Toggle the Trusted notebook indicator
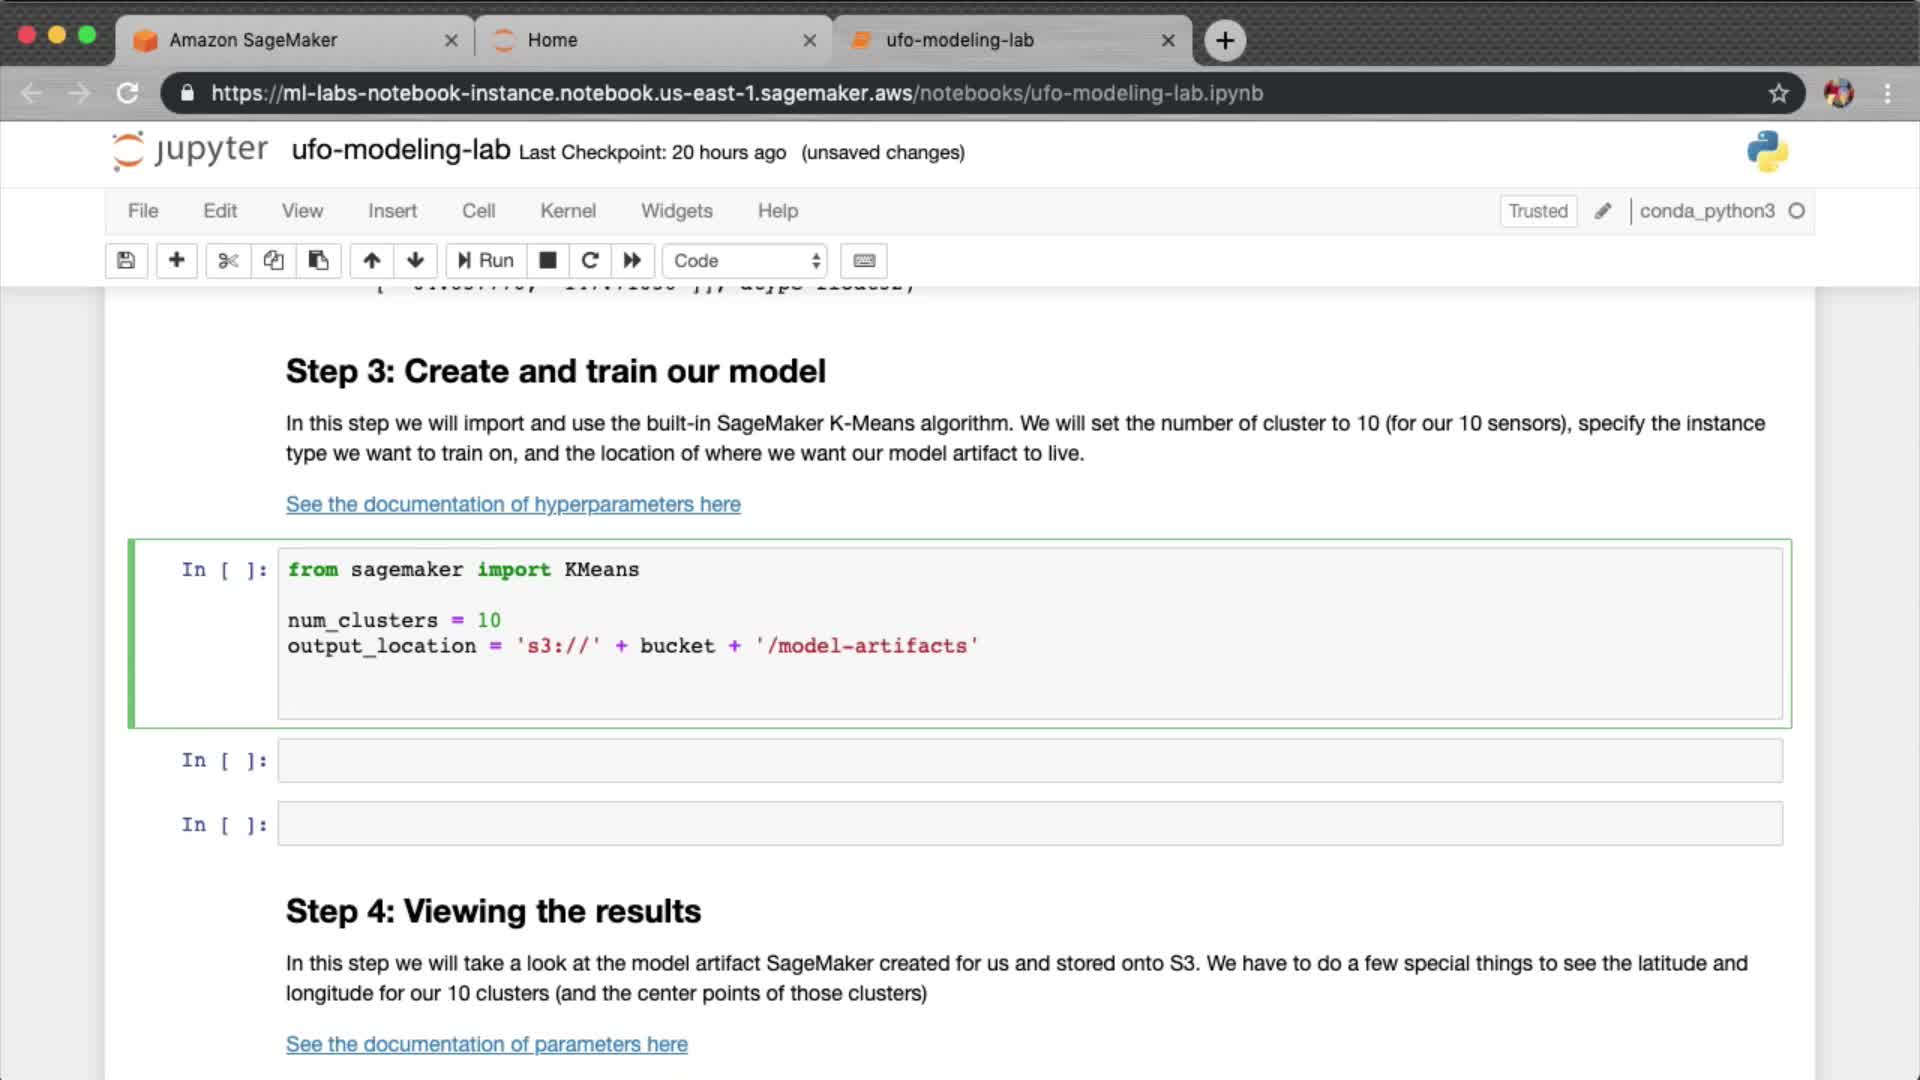This screenshot has width=1920, height=1080. click(x=1537, y=211)
